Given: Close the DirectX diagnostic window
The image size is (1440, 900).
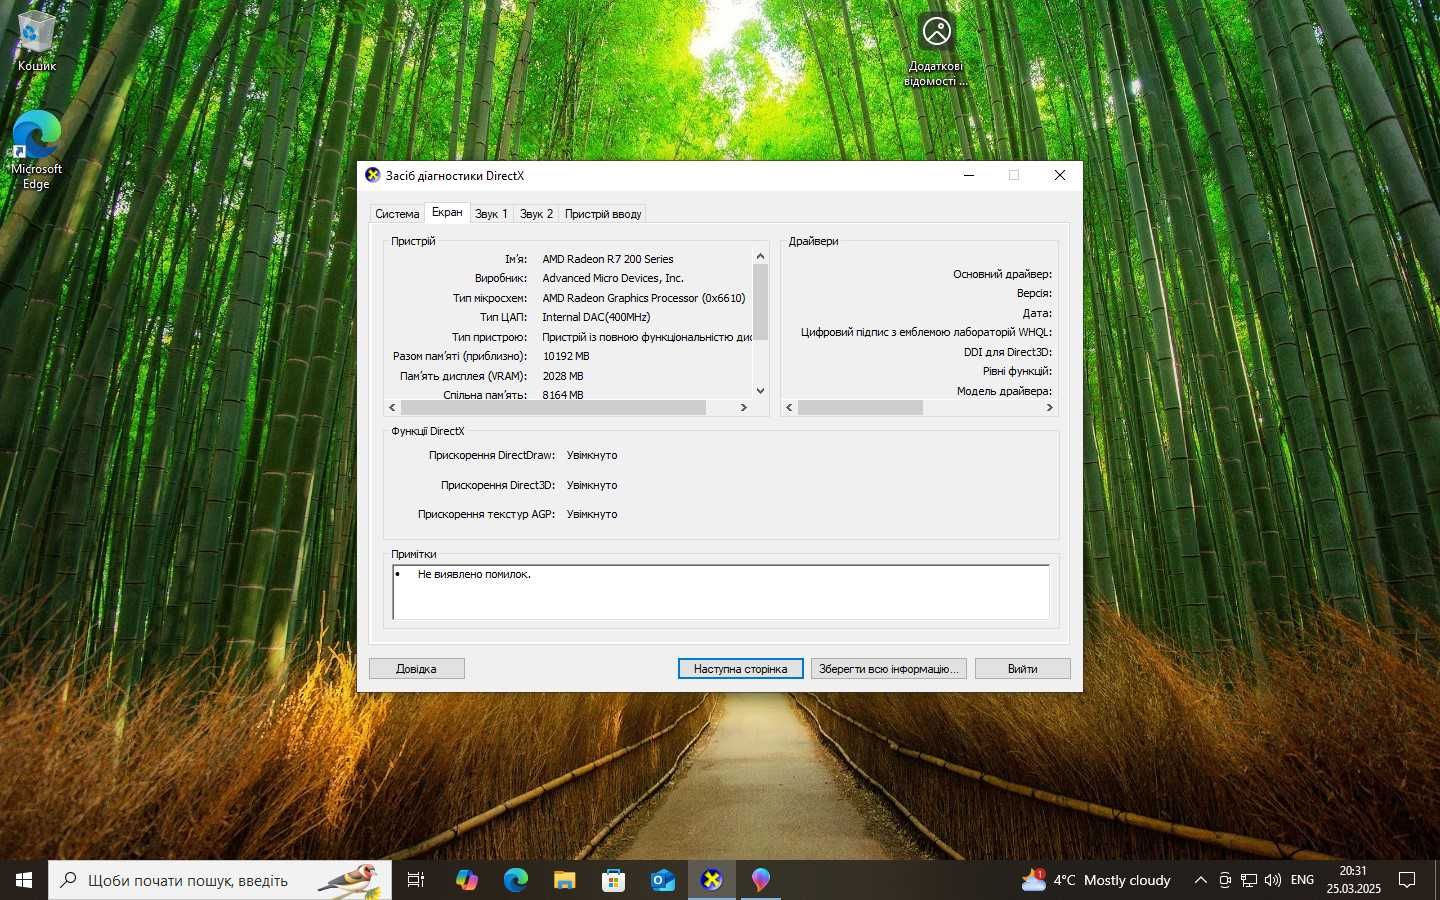Looking at the screenshot, I should click(1060, 175).
